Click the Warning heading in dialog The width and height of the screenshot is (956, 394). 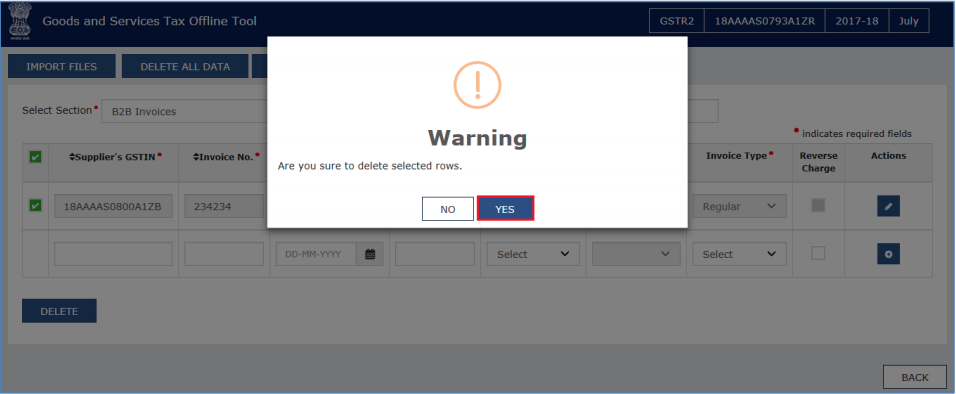tap(477, 138)
